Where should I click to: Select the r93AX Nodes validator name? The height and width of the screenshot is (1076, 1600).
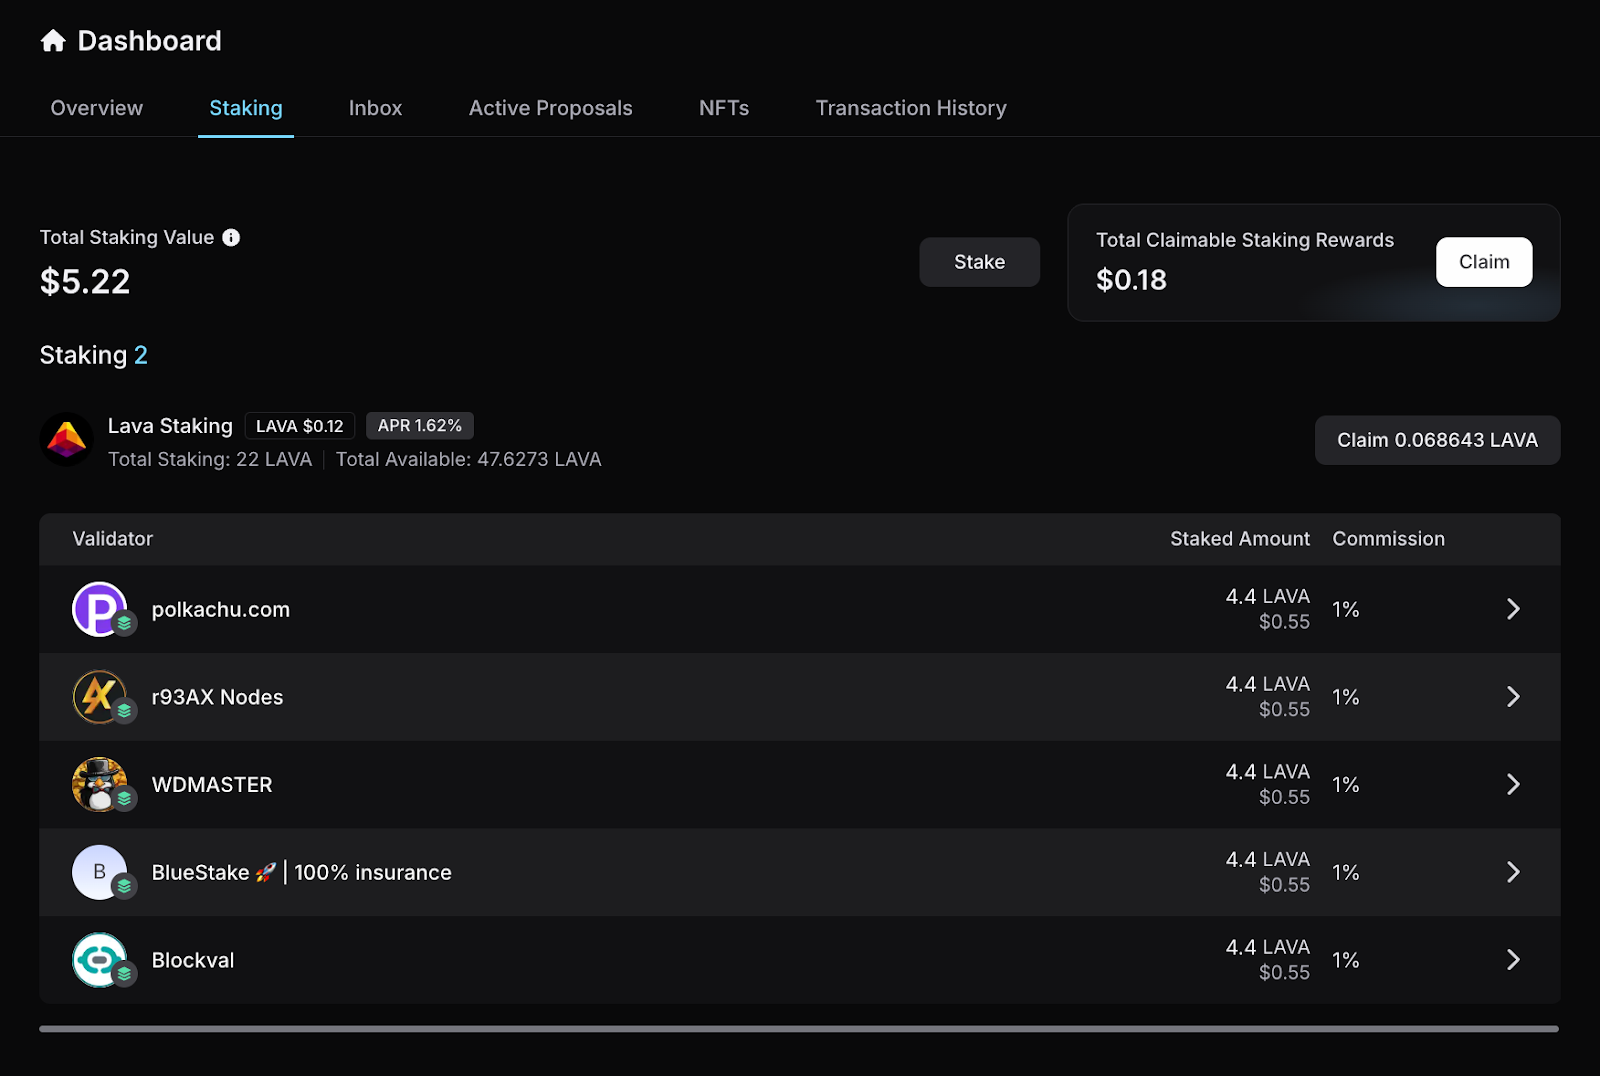coord(218,697)
